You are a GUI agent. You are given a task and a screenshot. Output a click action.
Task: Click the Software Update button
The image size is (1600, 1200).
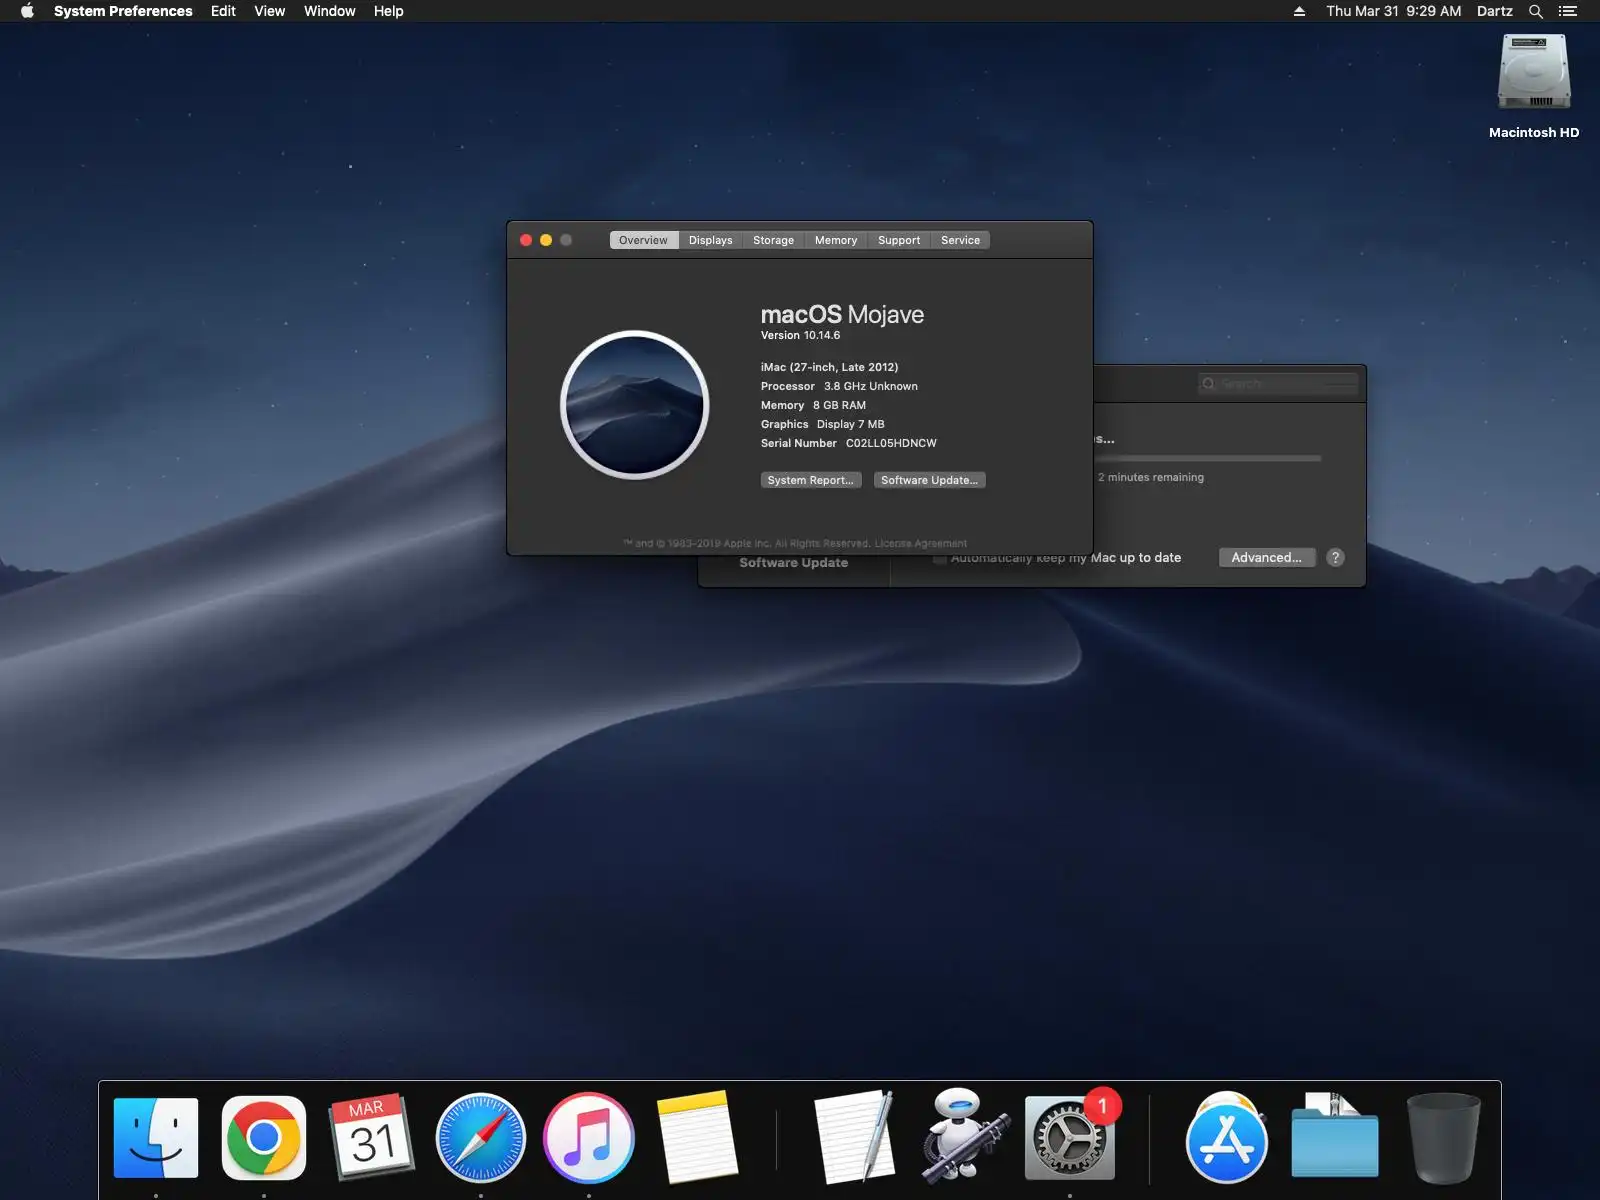tap(930, 480)
